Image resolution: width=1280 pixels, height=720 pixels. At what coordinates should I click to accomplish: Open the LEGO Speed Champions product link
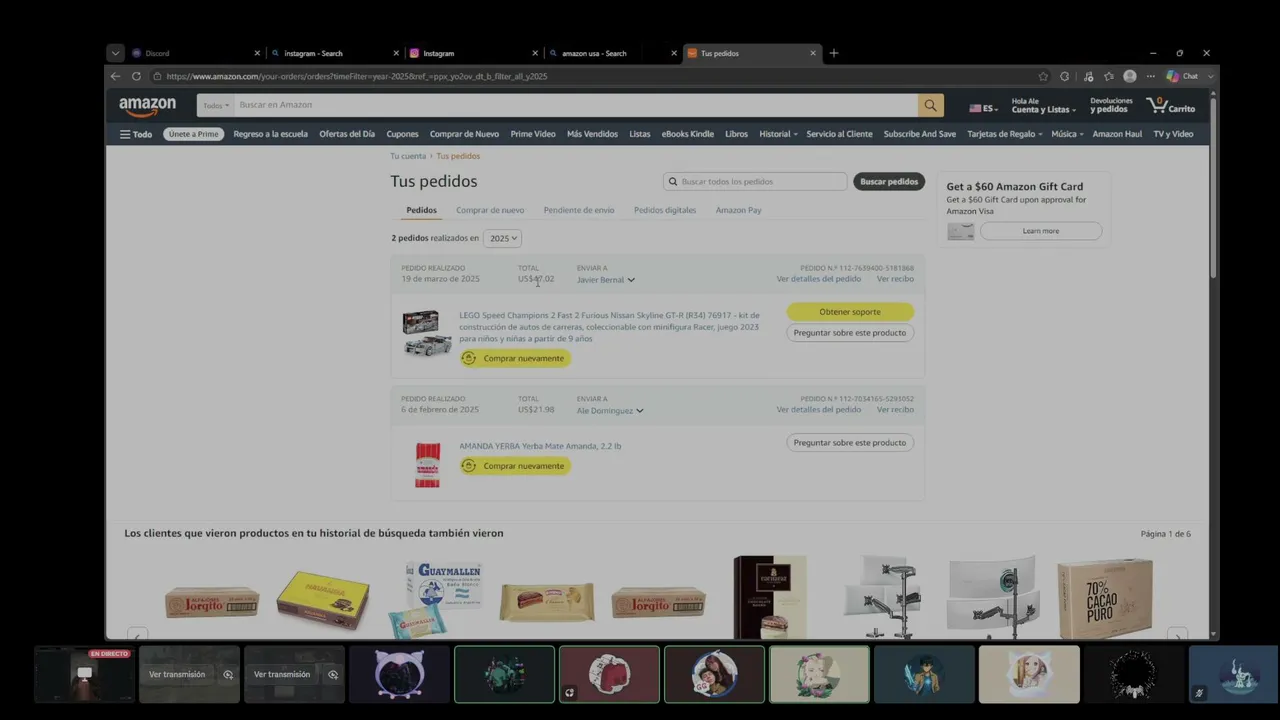(609, 327)
